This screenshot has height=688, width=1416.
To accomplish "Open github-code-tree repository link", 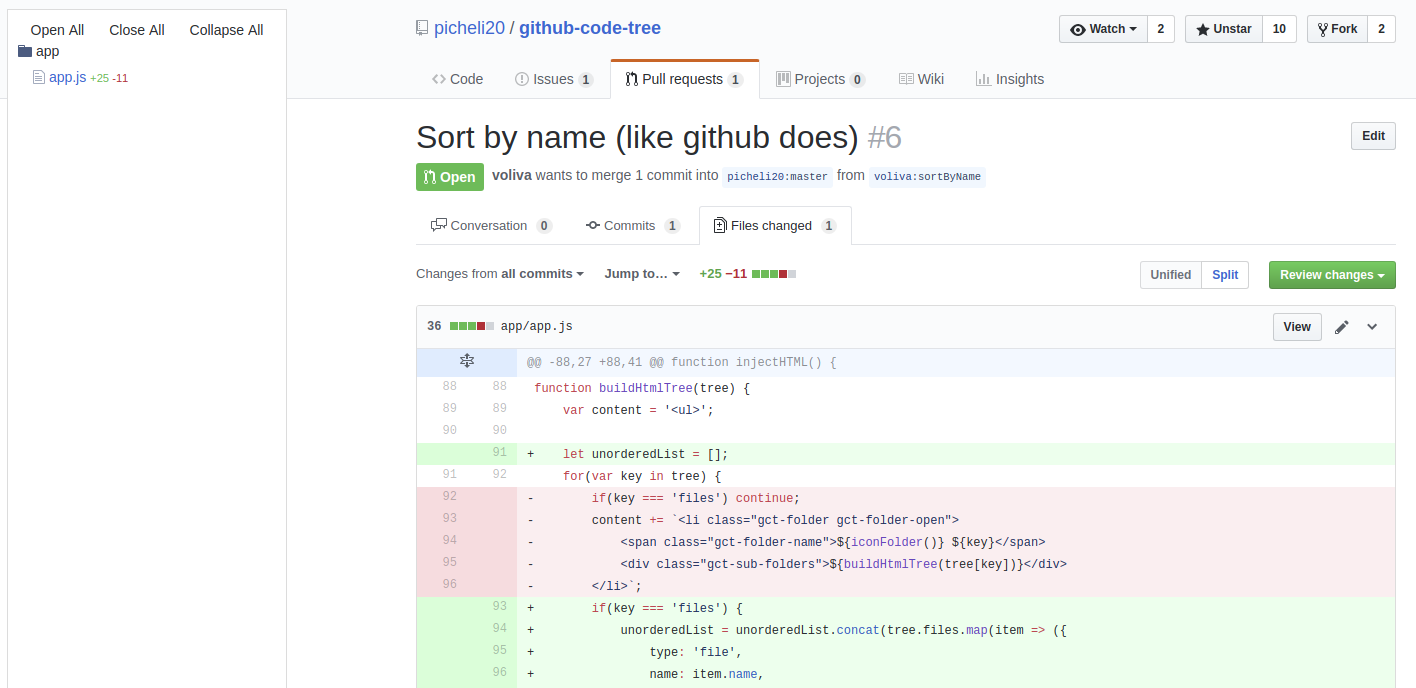I will [590, 28].
